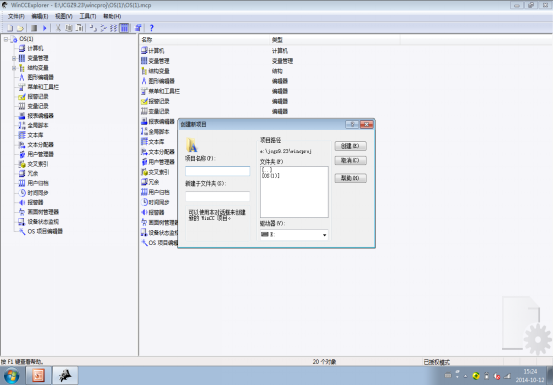Sort by the 类型 column header
This screenshot has height=385, width=554.
(x=334, y=40)
